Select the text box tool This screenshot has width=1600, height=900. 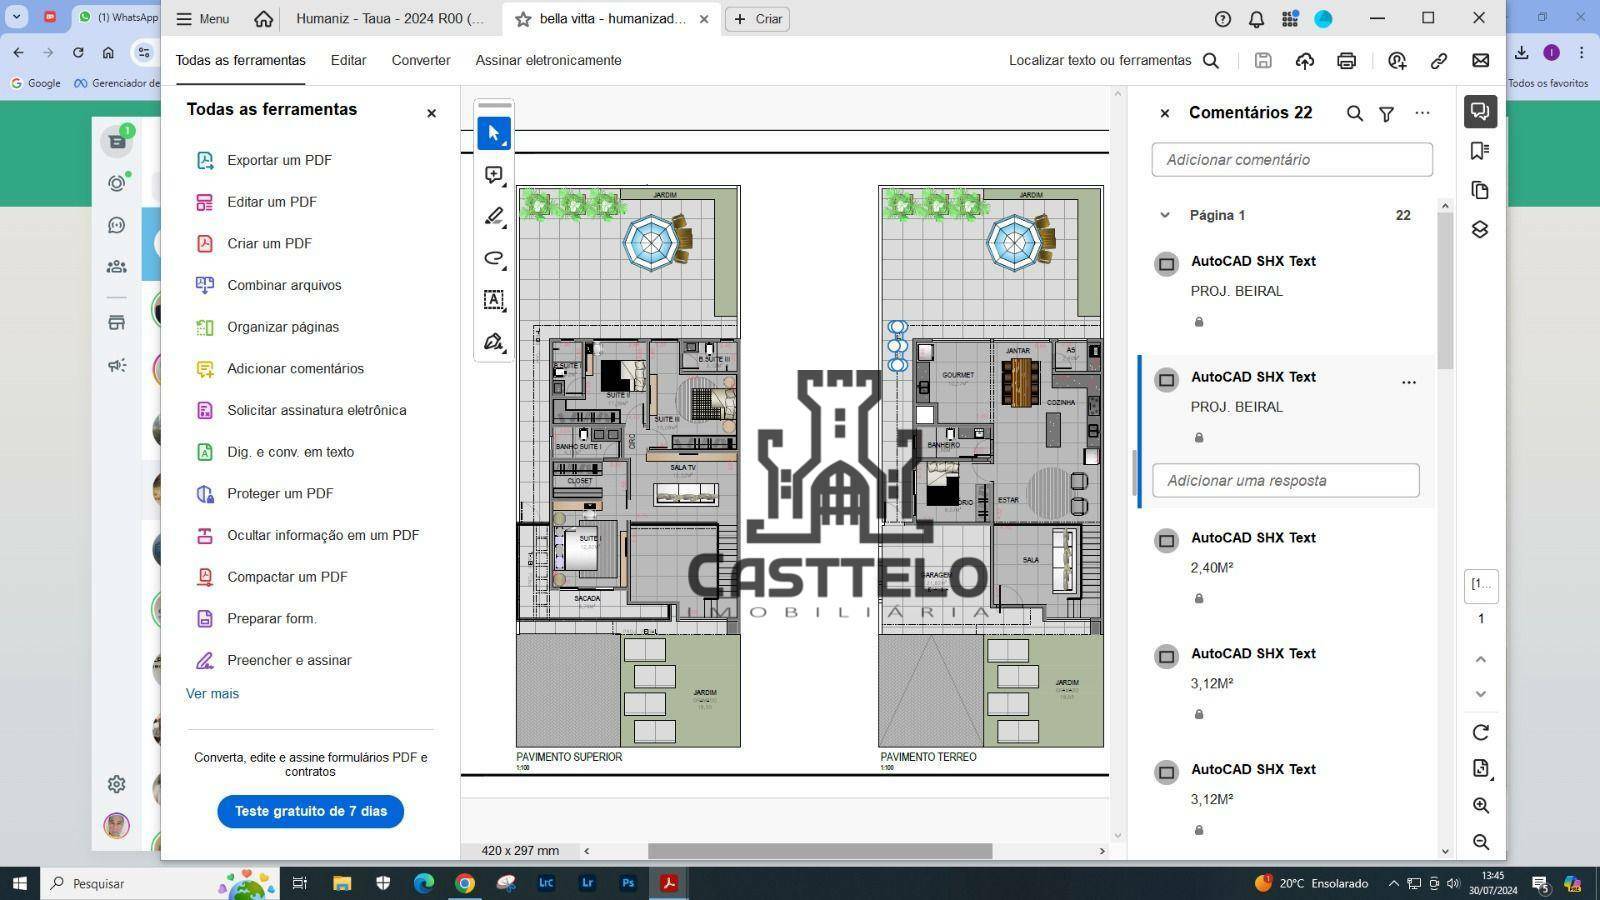coord(494,300)
